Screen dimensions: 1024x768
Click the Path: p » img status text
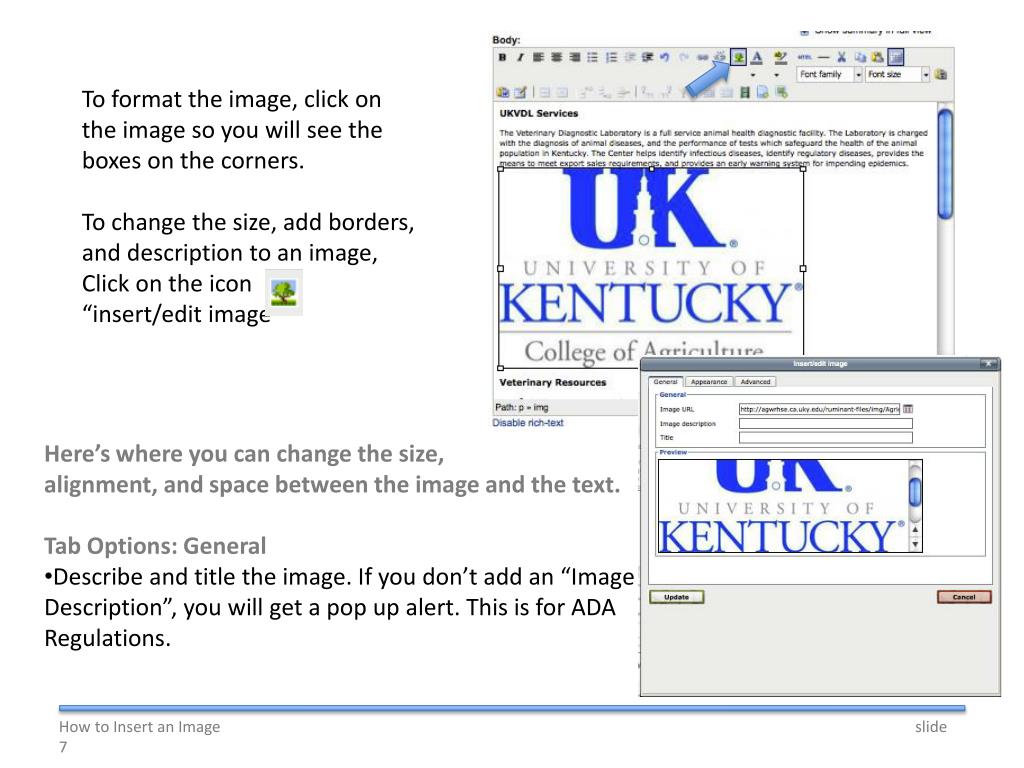pos(522,407)
